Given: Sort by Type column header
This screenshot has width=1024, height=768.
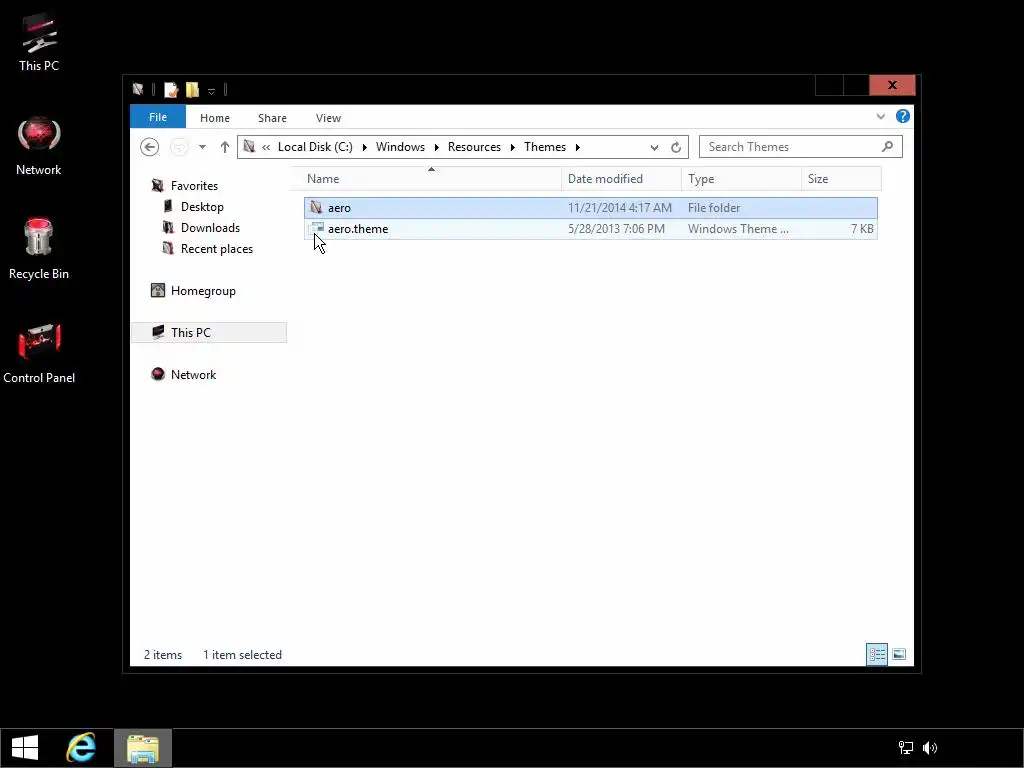Looking at the screenshot, I should 741,179.
